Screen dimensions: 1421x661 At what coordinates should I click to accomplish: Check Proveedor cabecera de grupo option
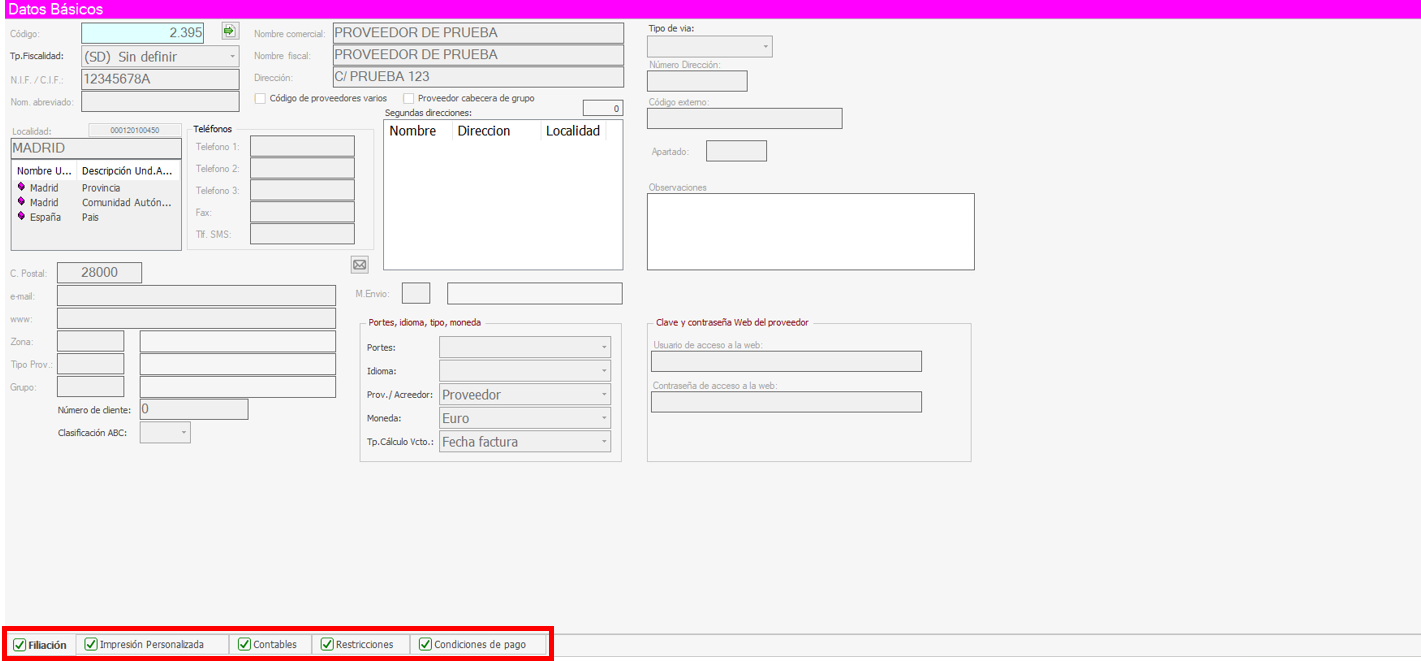coord(409,98)
